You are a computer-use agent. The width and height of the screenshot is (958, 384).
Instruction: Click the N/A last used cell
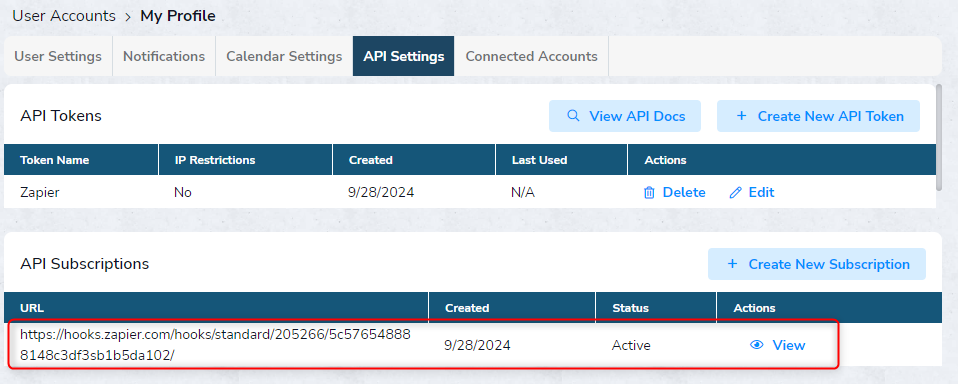[523, 192]
